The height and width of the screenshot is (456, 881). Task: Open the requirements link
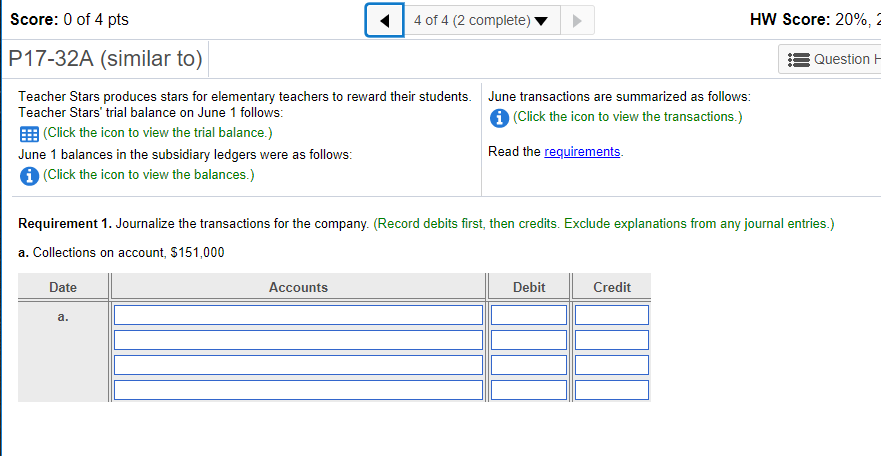point(582,152)
